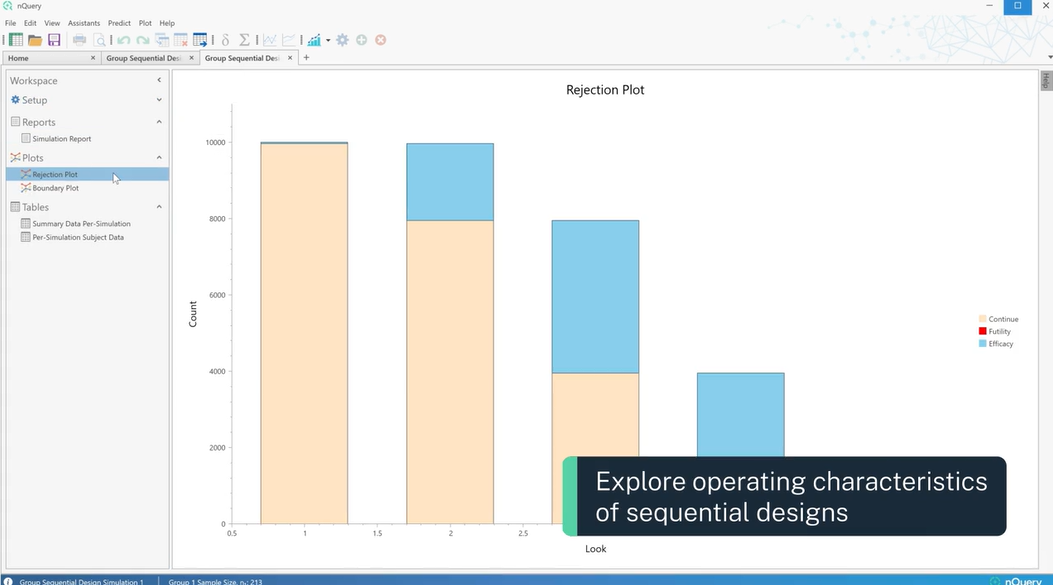Screen dimensions: 1053x585
Task: Select Summary Data Per-Simulation table
Action: (x=74, y=223)
